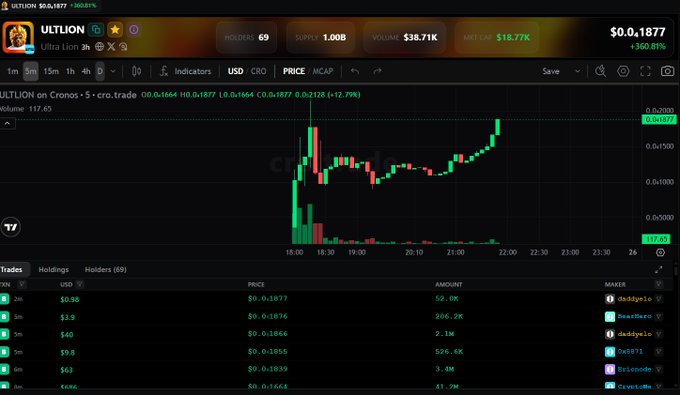The image size is (680, 395).
Task: Click the ULTLION token avatar image
Action: tap(18, 38)
